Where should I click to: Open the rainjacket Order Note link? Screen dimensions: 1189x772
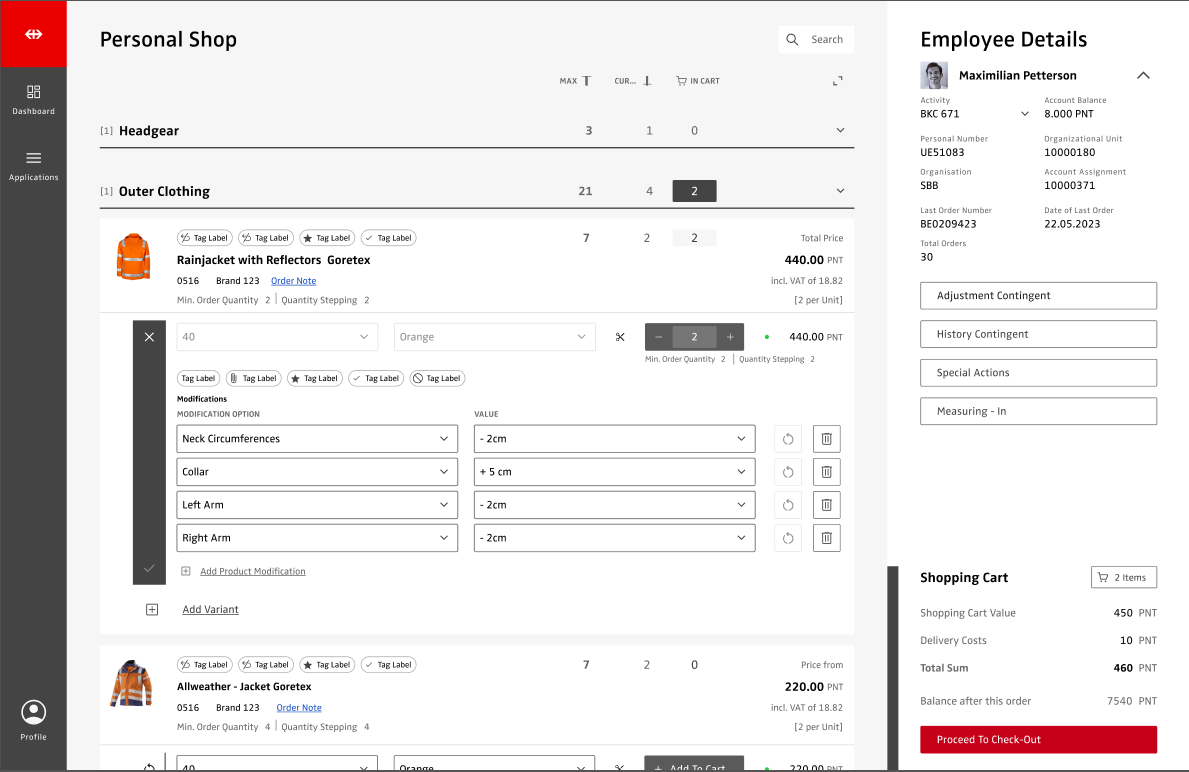[x=293, y=281]
